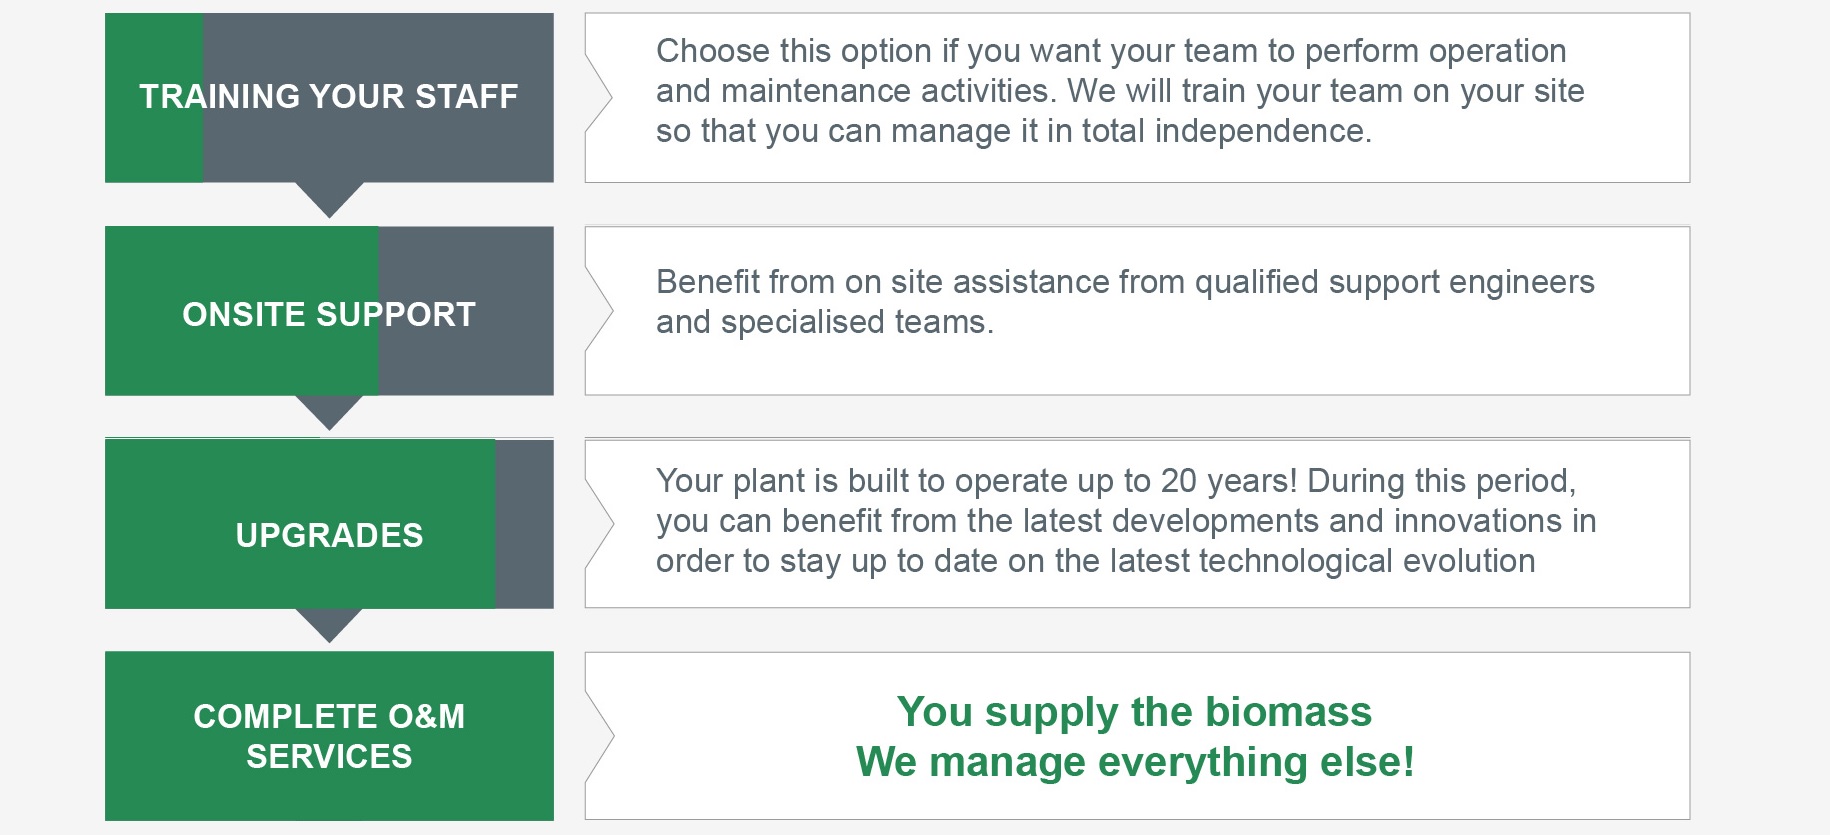Click chevron notch on training description panel

pyautogui.click(x=599, y=97)
